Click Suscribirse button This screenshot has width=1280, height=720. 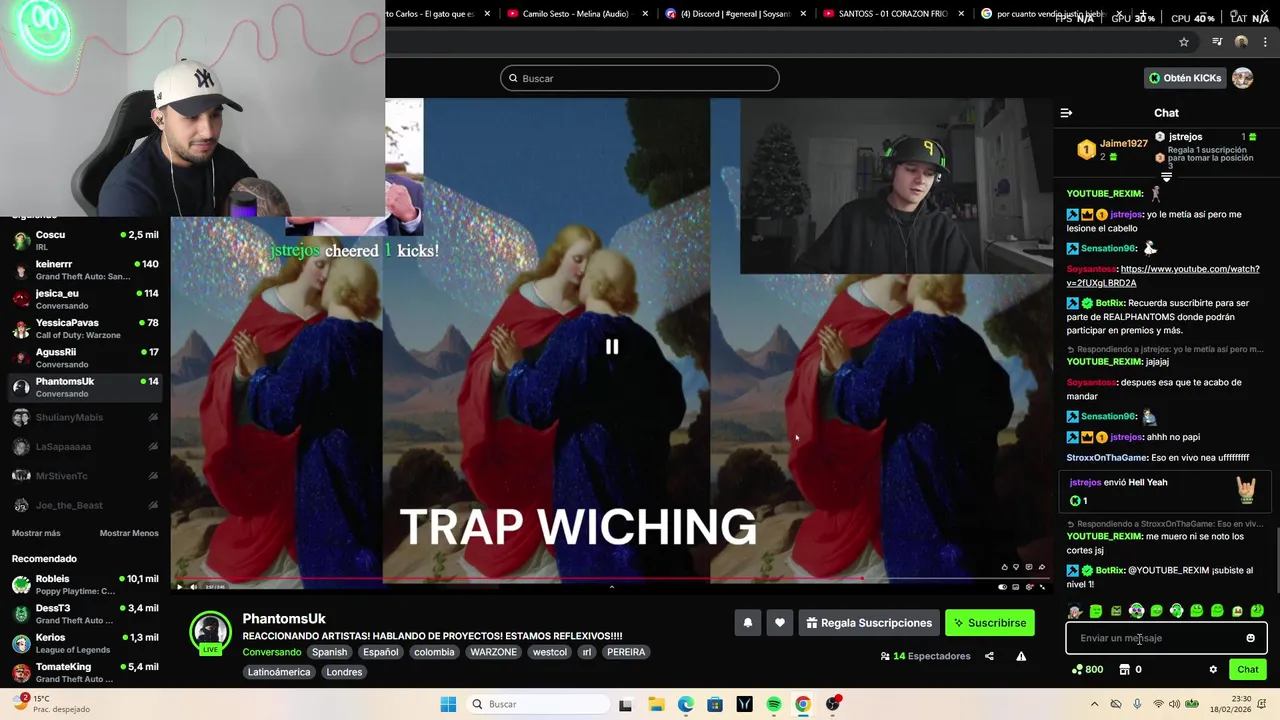[990, 623]
